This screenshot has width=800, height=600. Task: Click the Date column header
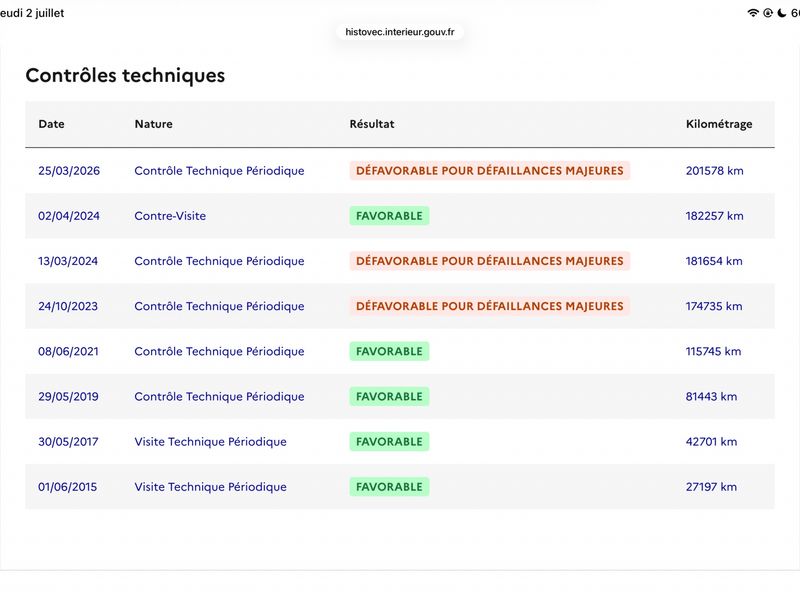(52, 124)
